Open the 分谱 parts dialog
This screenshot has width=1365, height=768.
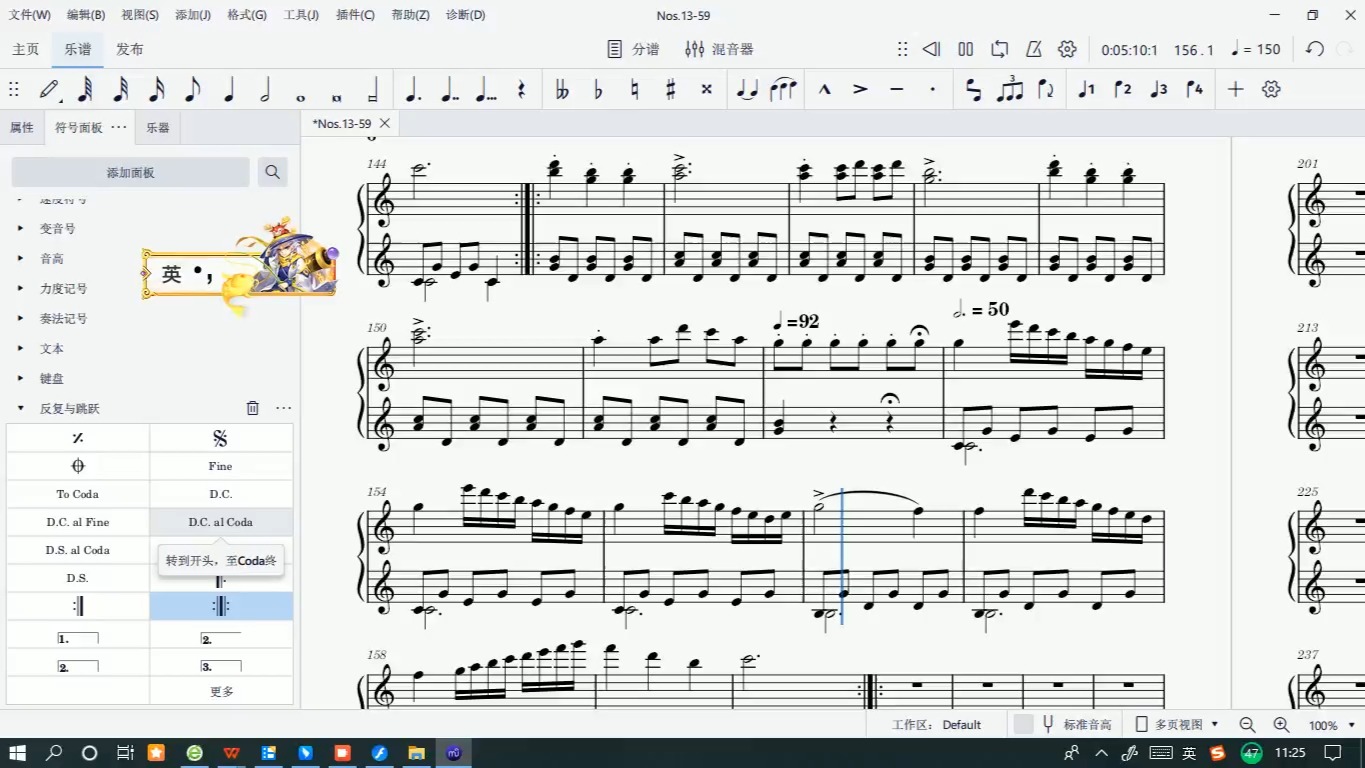click(x=634, y=49)
